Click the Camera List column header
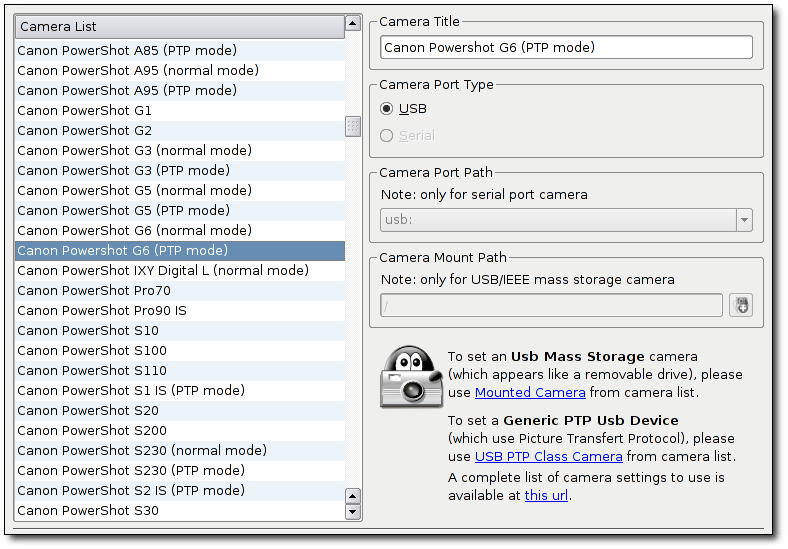 tap(180, 27)
